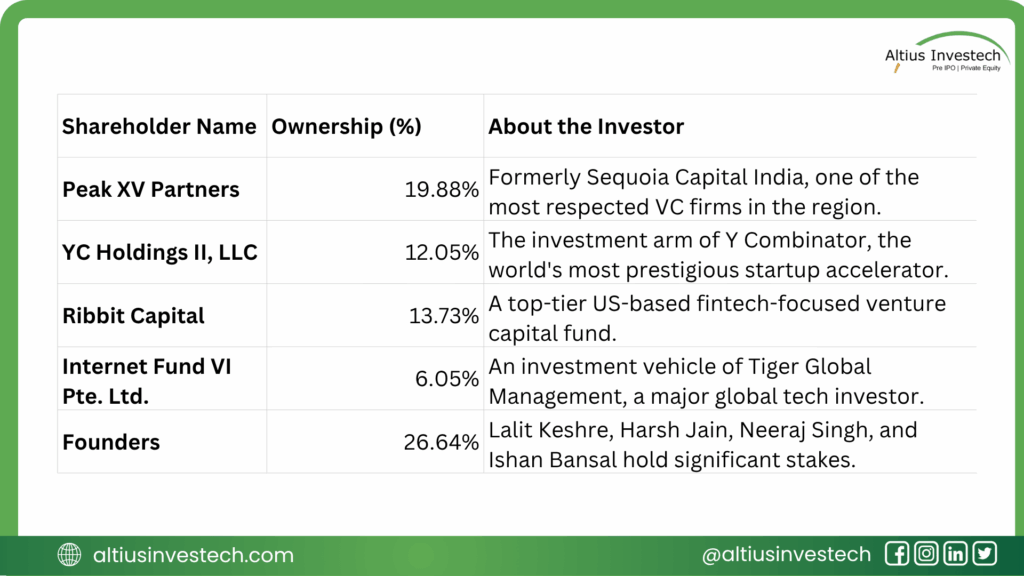Click the Altius Investech logo
Image resolution: width=1024 pixels, height=576 pixels.
pos(941,62)
